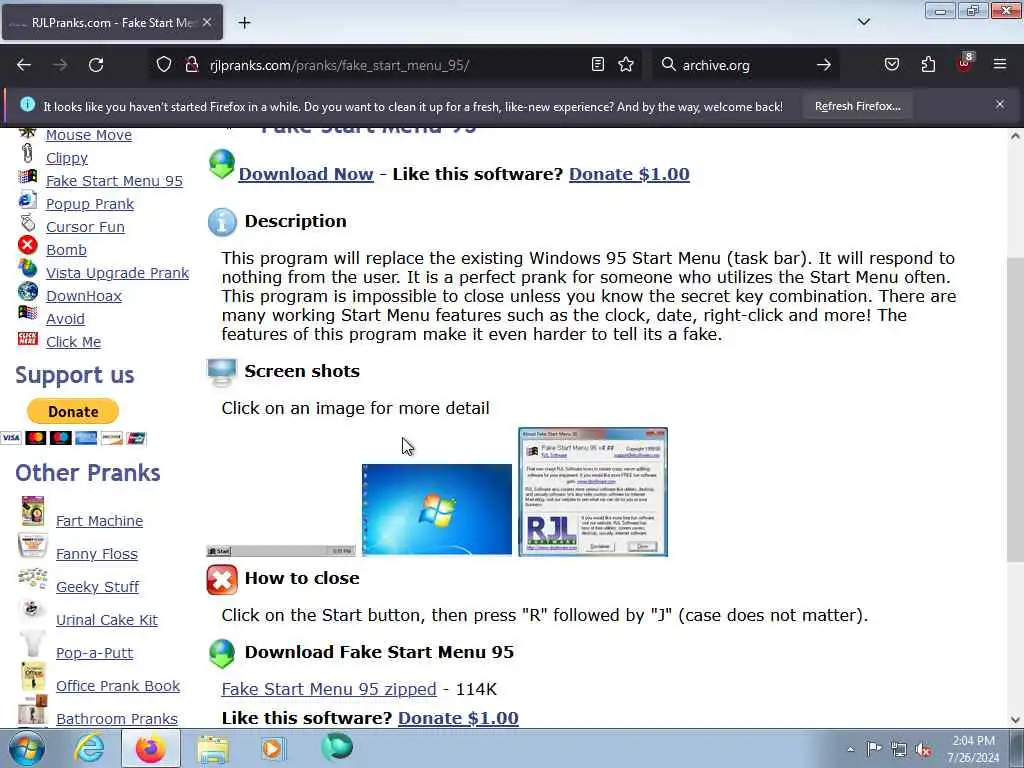Screen dimensions: 1024x768
Task: Open the Clippy prank link
Action: [67, 158]
